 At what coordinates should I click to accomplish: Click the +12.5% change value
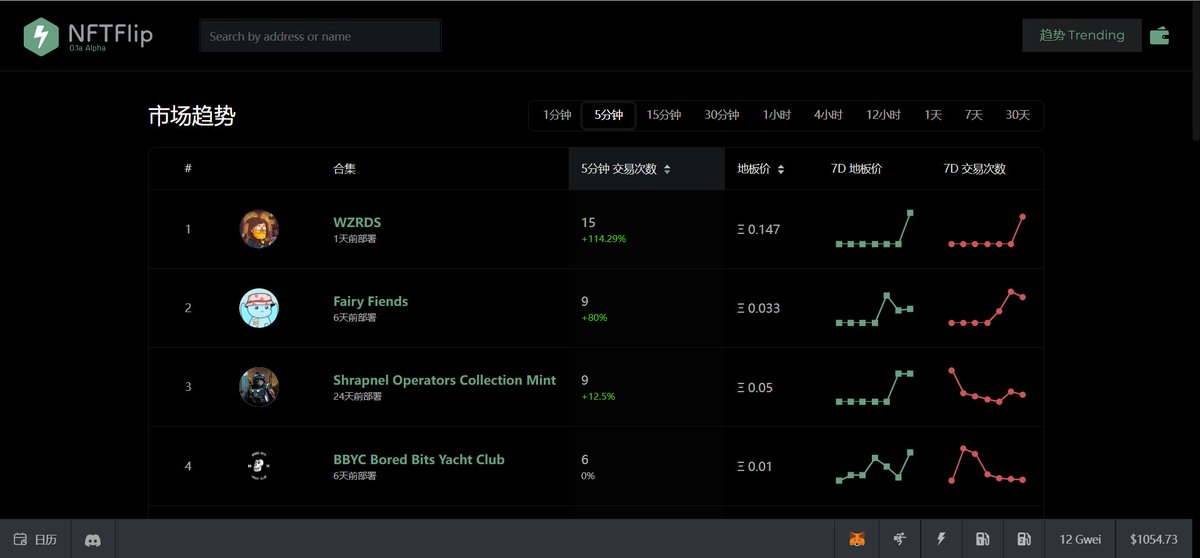(x=598, y=397)
